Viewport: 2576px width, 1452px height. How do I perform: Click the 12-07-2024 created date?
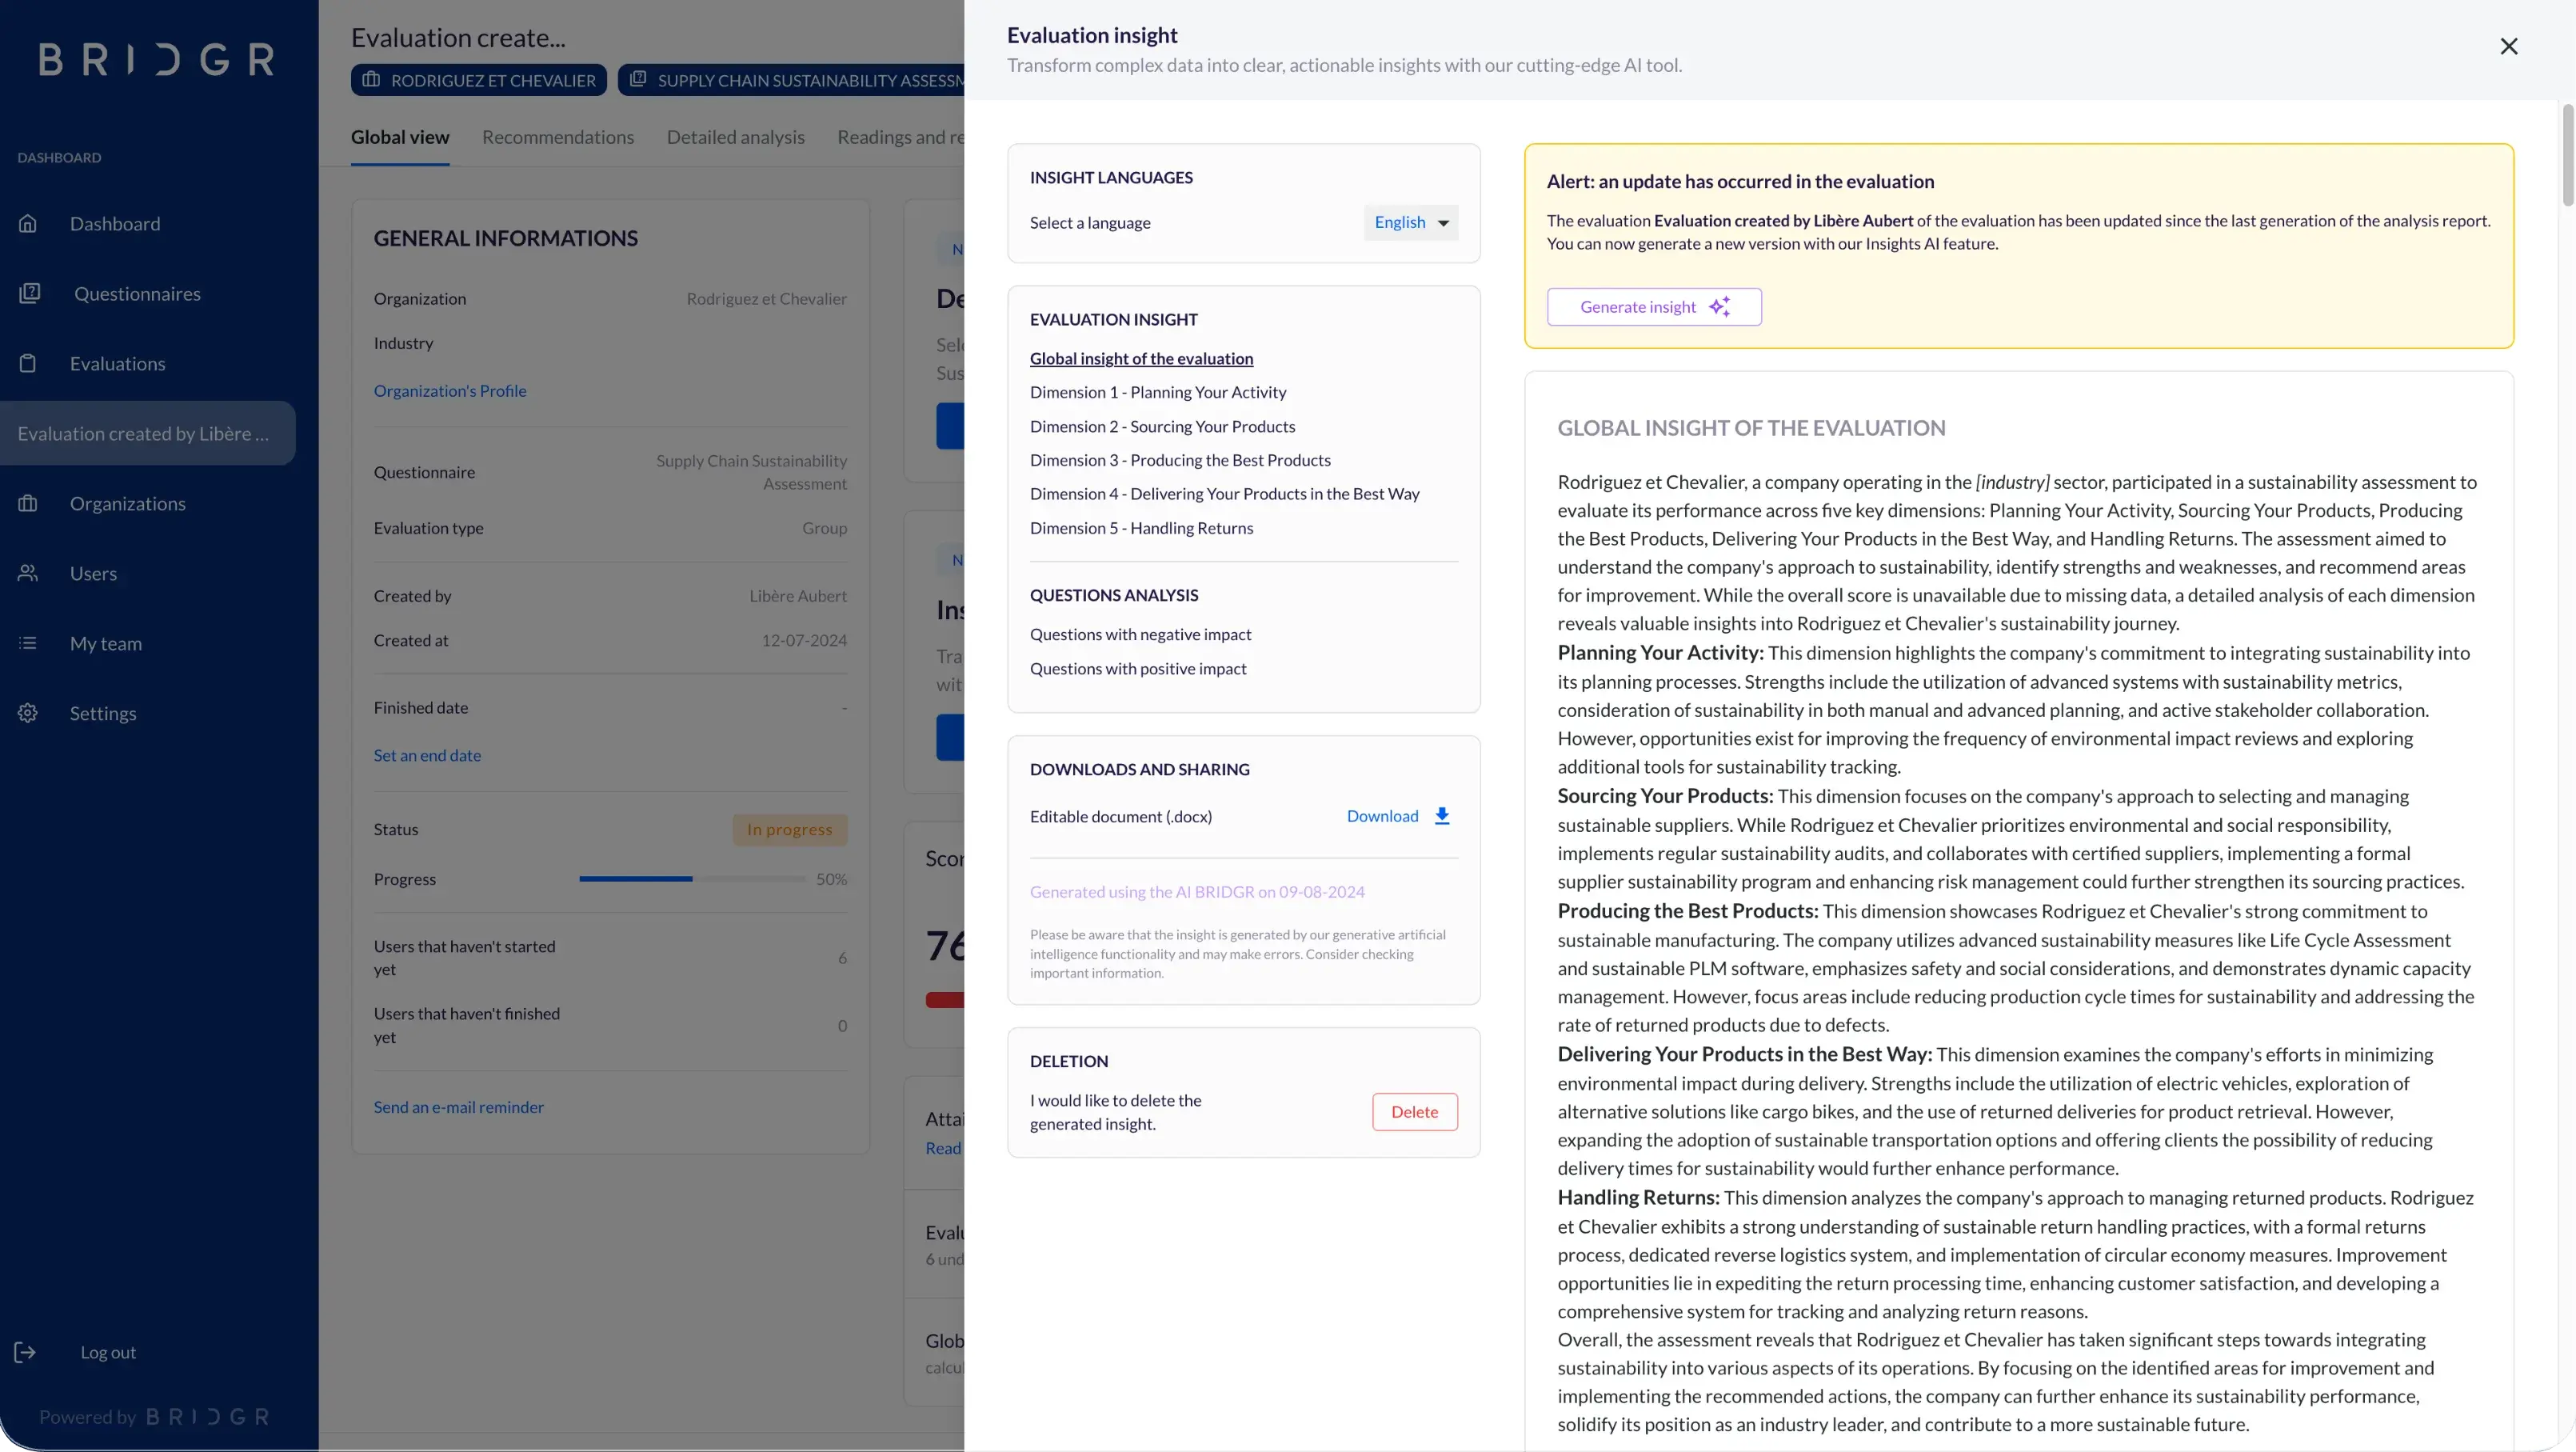pos(804,640)
